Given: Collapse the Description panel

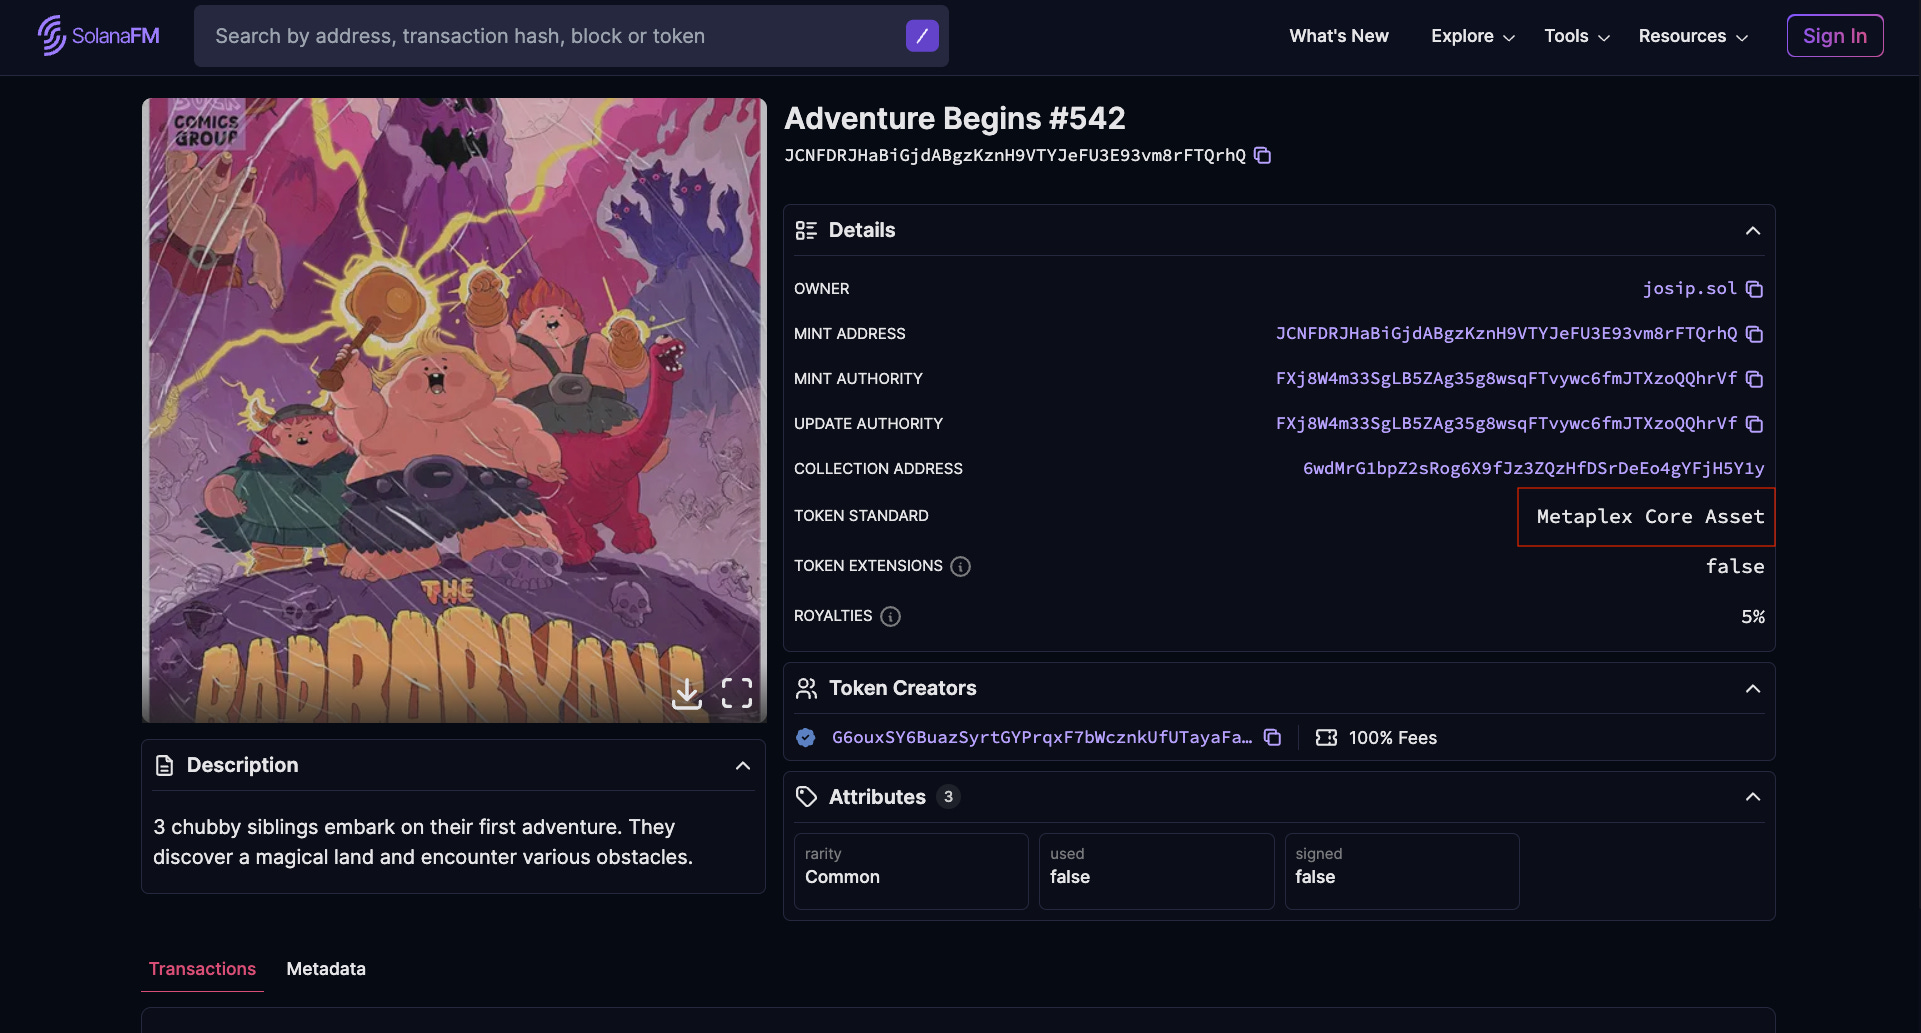Looking at the screenshot, I should (743, 766).
